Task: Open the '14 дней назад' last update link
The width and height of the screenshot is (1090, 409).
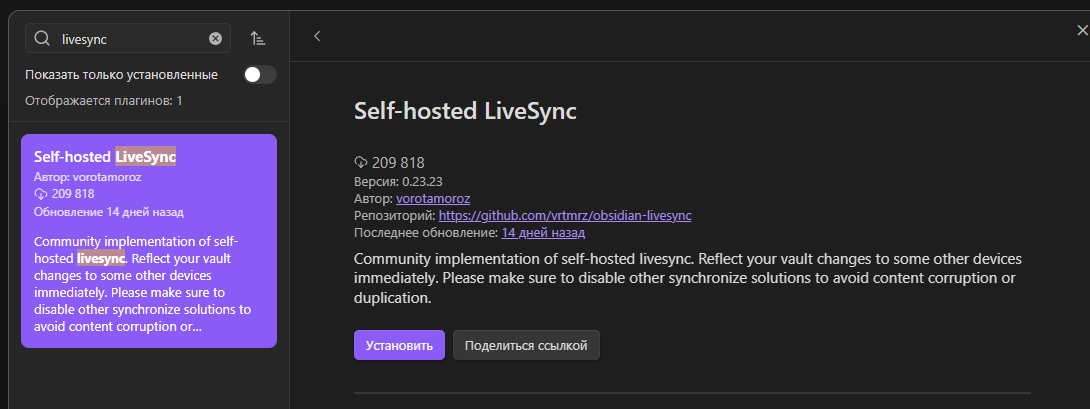Action: (543, 232)
